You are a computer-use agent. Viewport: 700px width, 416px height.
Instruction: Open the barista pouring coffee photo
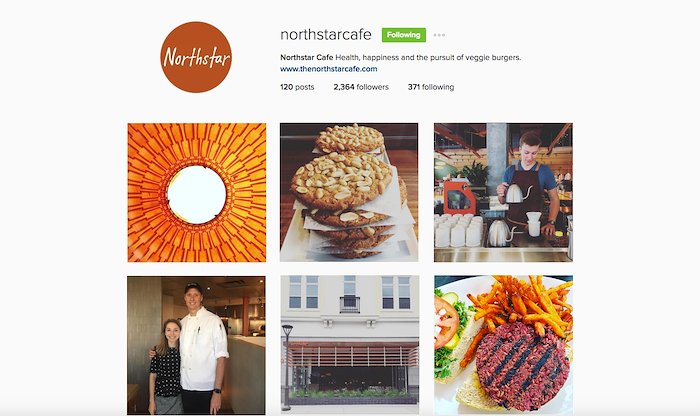pyautogui.click(x=503, y=192)
